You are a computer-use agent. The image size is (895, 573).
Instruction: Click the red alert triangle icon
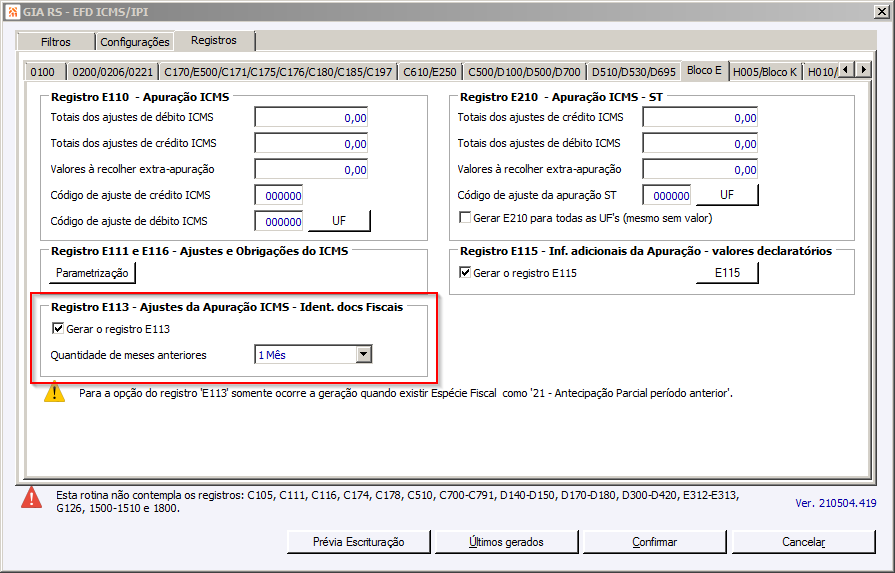[x=31, y=497]
